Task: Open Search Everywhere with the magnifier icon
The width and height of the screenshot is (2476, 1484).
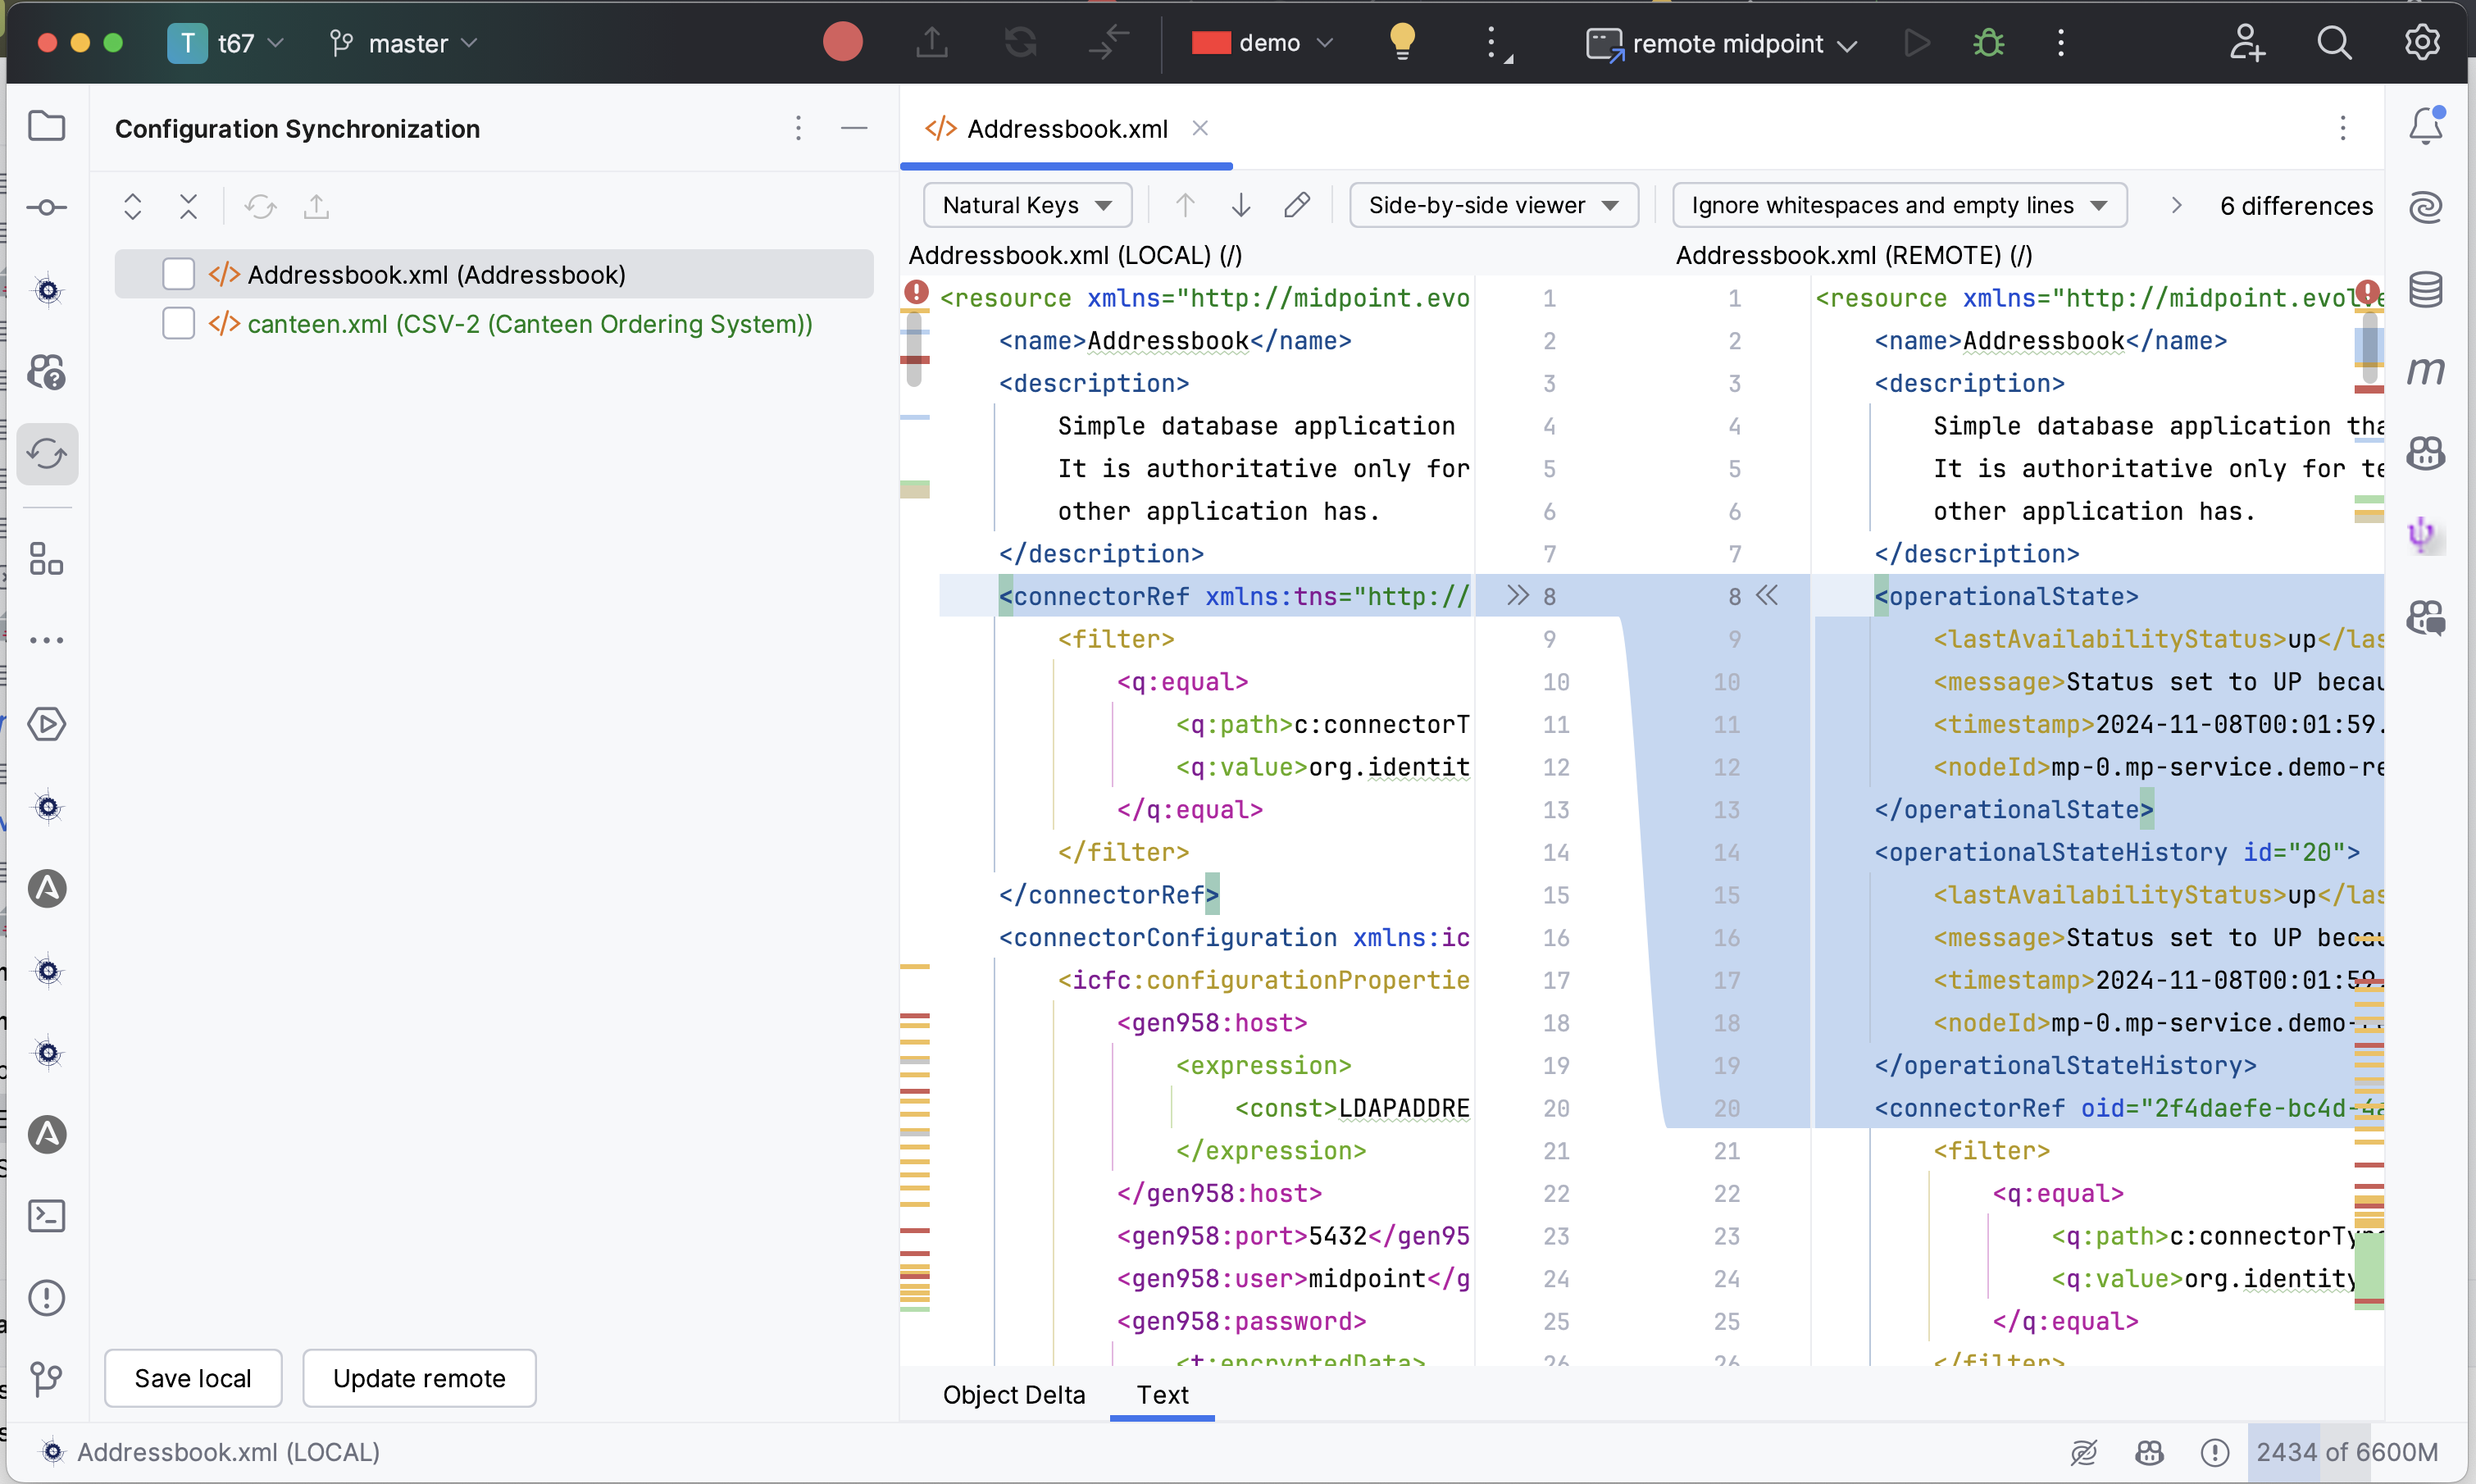Action: click(2334, 43)
